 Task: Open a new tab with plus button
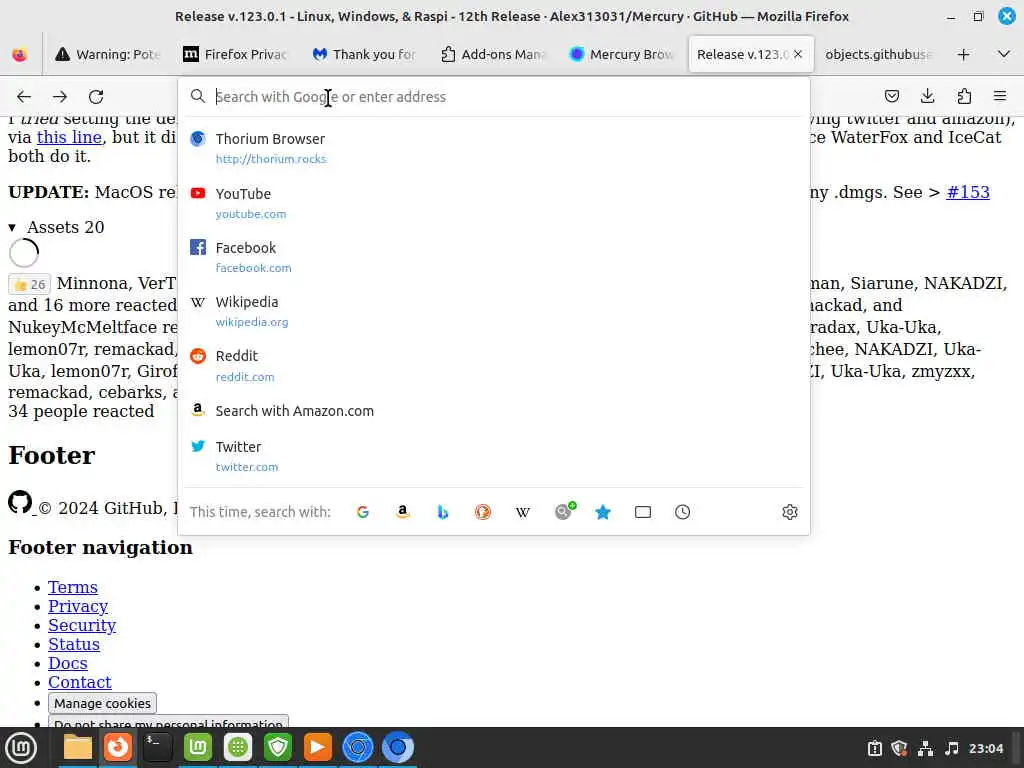963,55
